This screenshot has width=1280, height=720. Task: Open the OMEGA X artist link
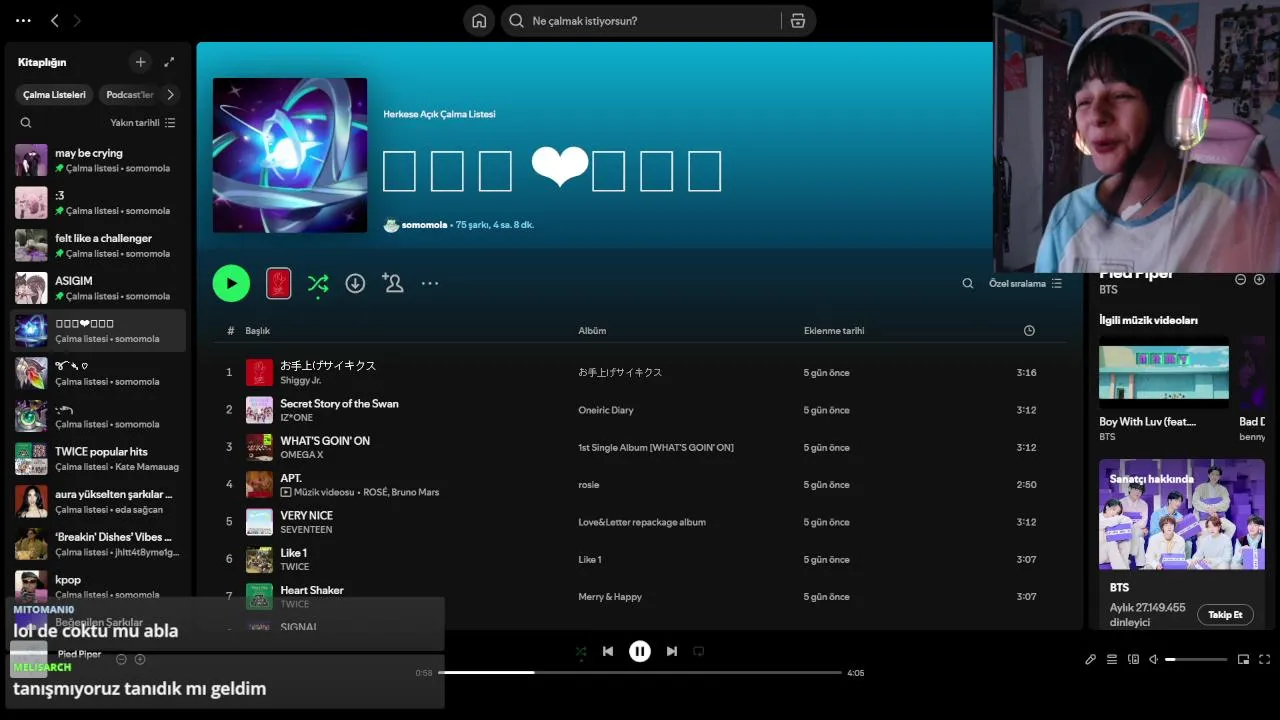(x=301, y=455)
